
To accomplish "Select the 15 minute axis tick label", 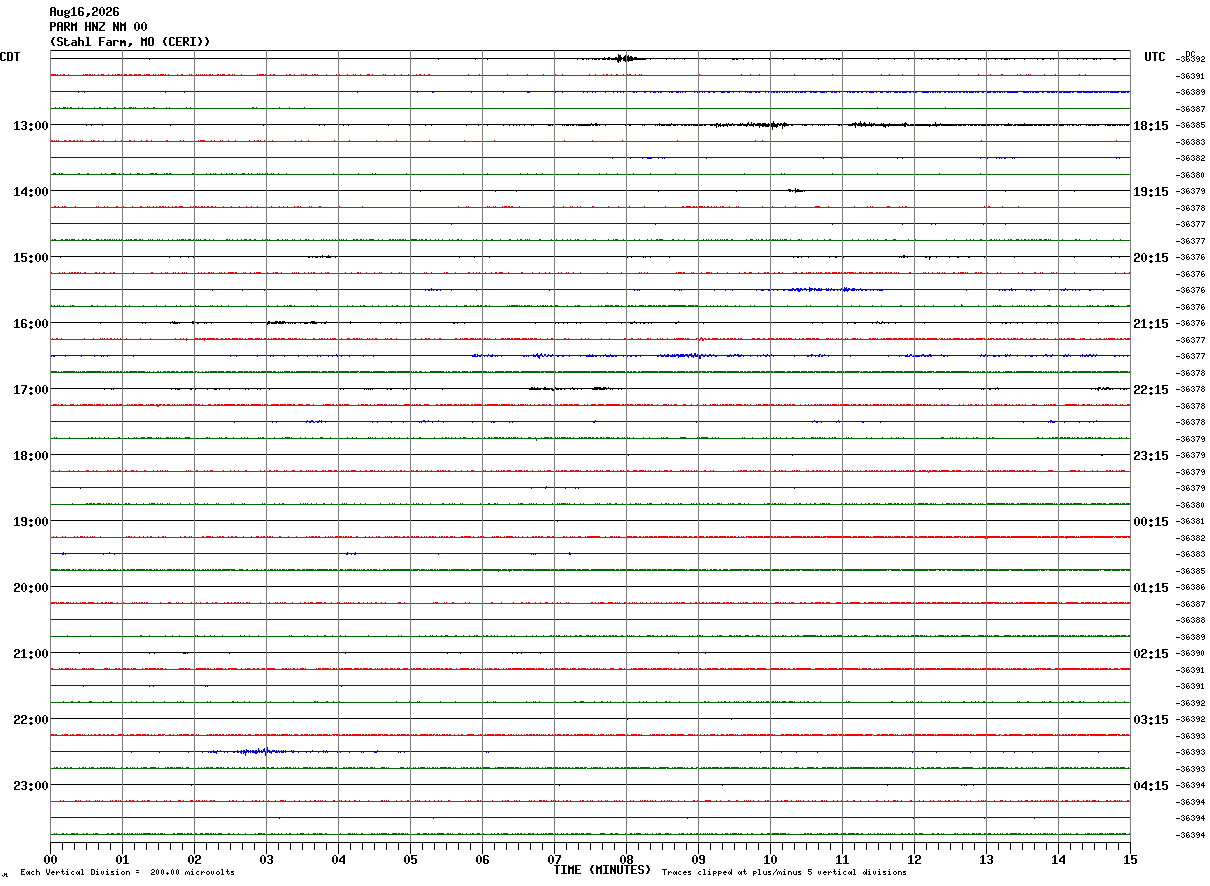I will [x=1130, y=860].
